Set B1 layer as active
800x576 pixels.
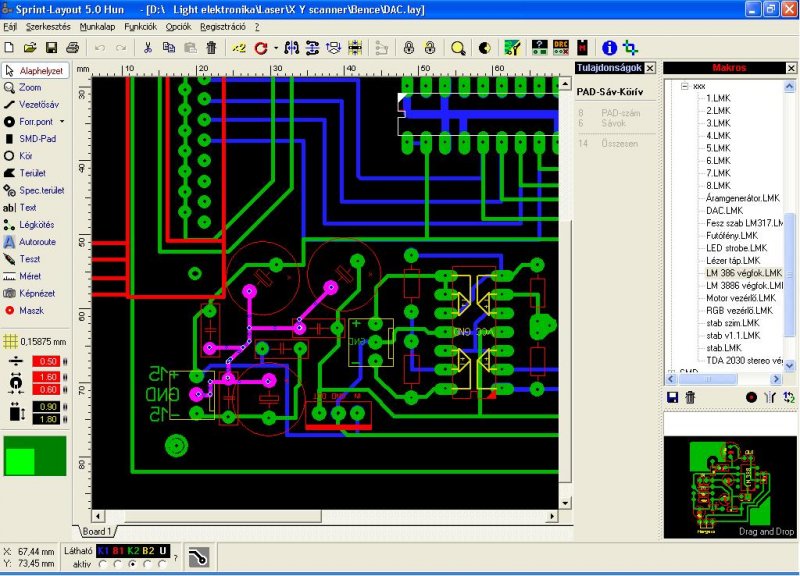[118, 564]
